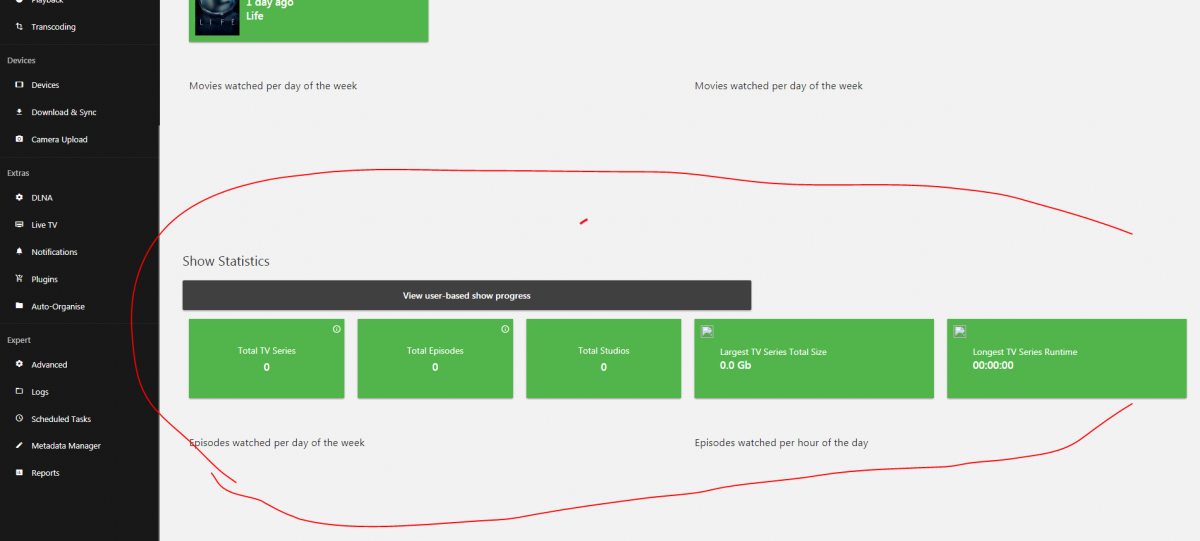1200x541 pixels.
Task: Click the DLNA gear icon
Action: coord(19,197)
